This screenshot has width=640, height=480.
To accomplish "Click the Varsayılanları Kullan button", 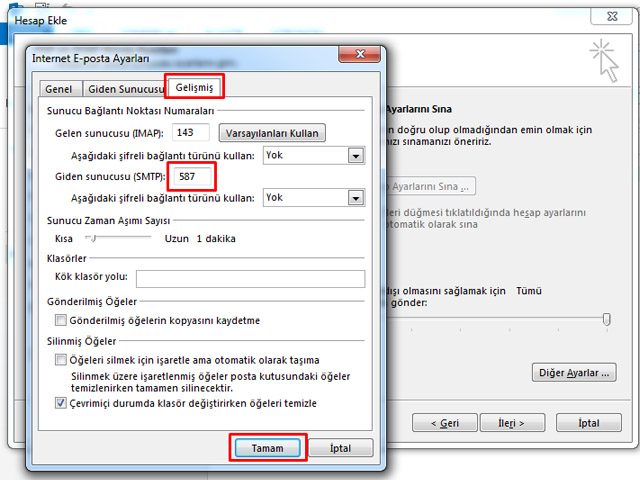I will point(274,132).
